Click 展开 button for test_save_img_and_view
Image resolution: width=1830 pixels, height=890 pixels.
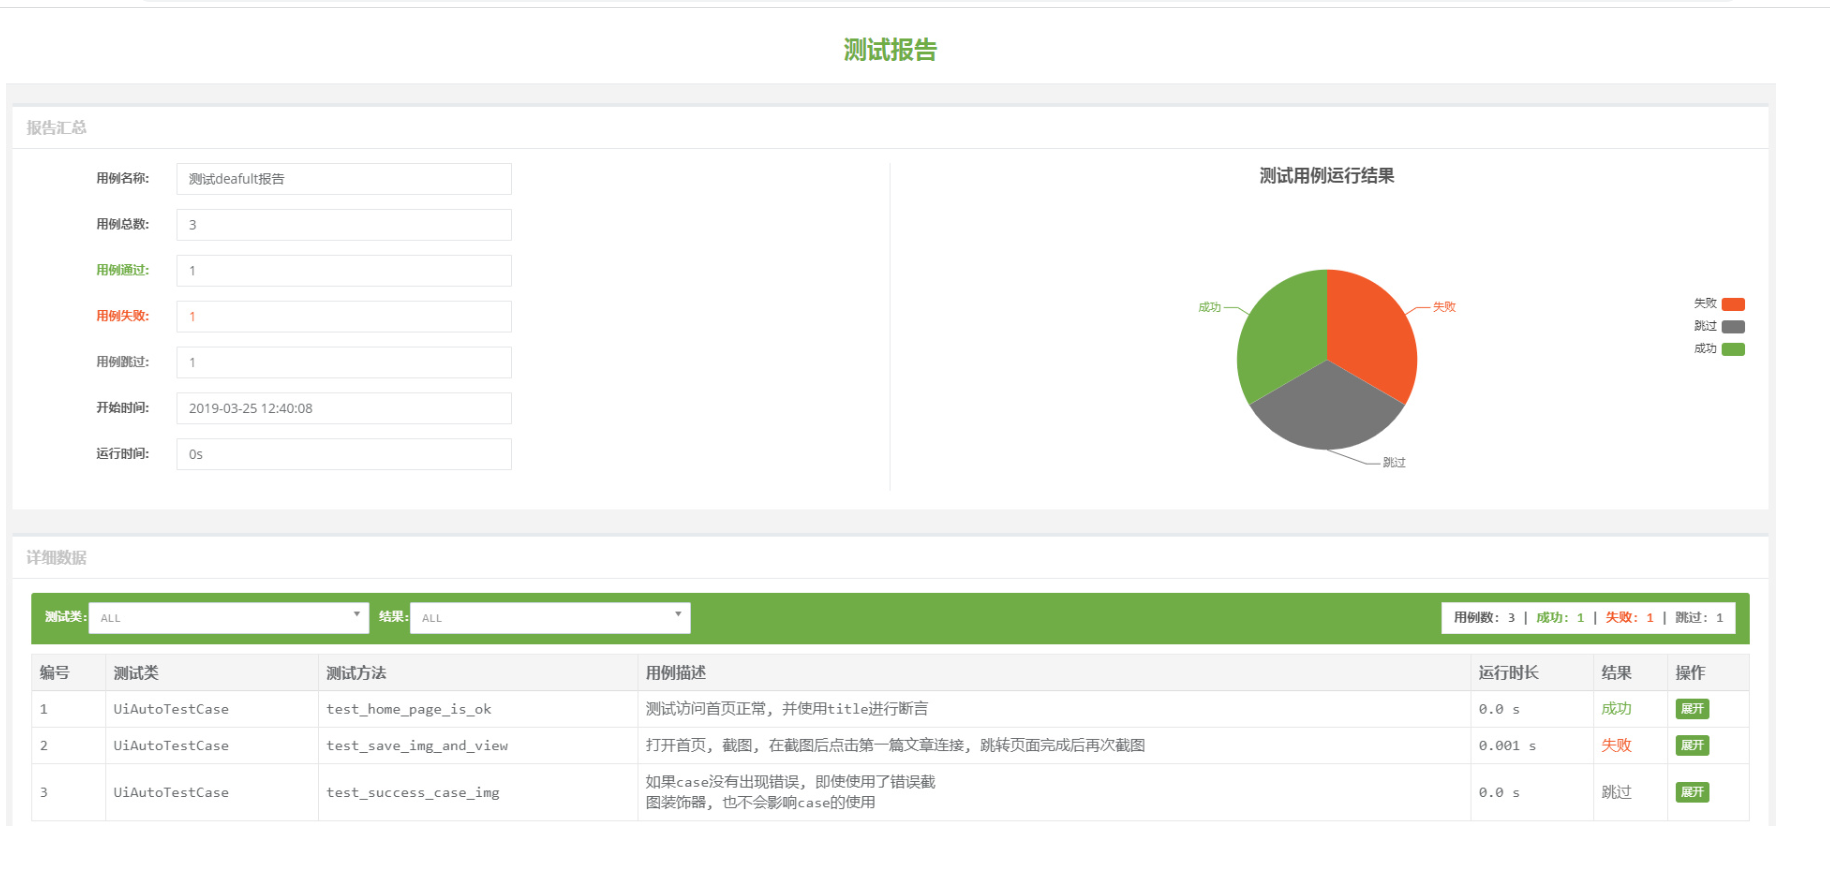1692,745
